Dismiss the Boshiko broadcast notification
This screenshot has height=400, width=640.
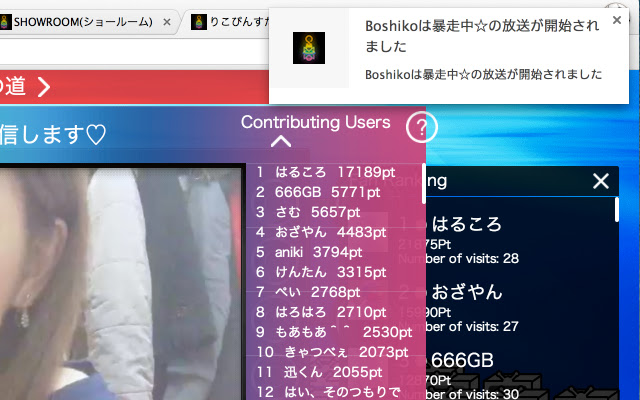(616, 20)
